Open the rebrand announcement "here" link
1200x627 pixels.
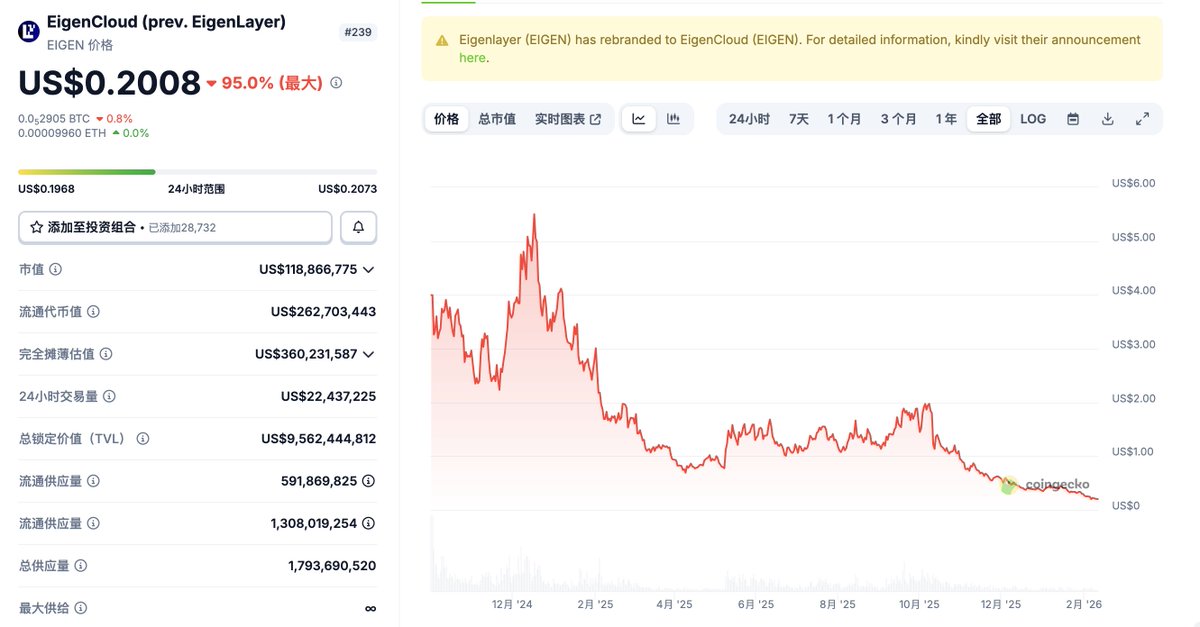coord(472,58)
